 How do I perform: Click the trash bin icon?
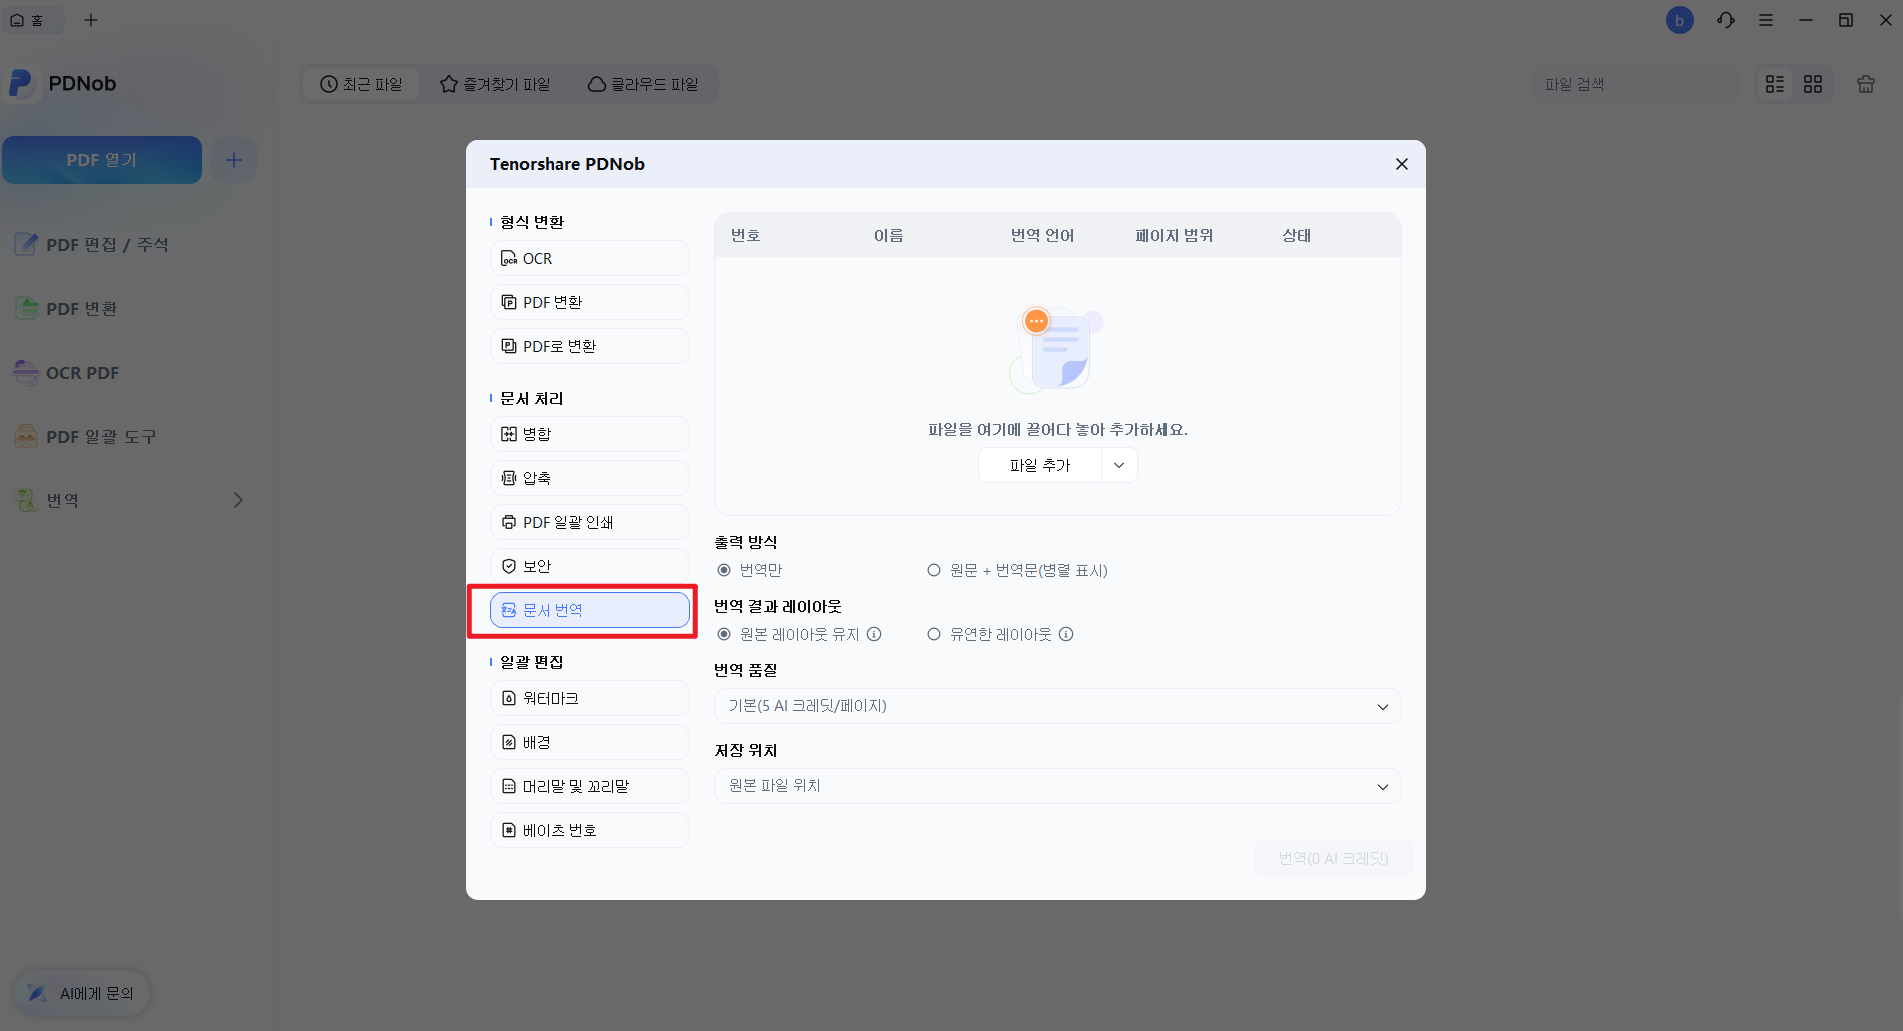pyautogui.click(x=1866, y=84)
